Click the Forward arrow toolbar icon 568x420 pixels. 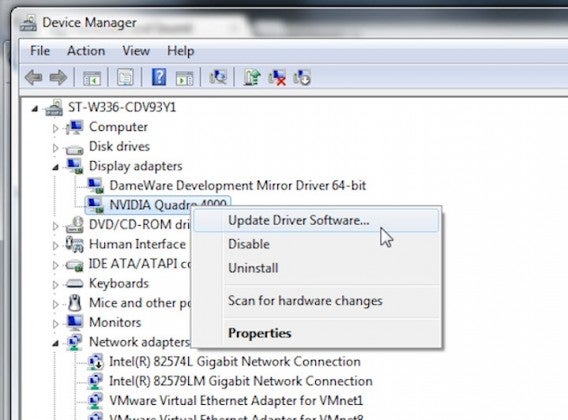click(x=58, y=77)
